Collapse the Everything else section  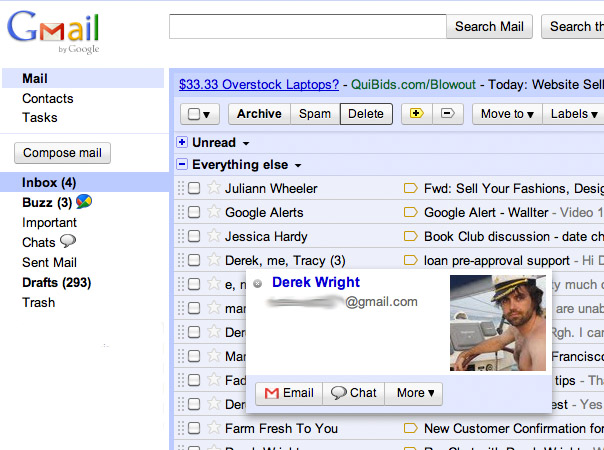[x=182, y=164]
